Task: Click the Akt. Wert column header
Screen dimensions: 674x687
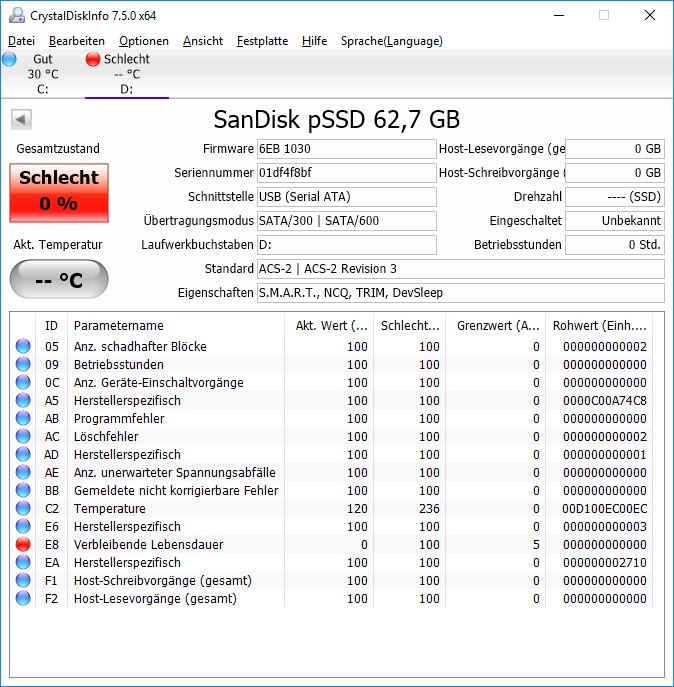Action: [x=329, y=326]
